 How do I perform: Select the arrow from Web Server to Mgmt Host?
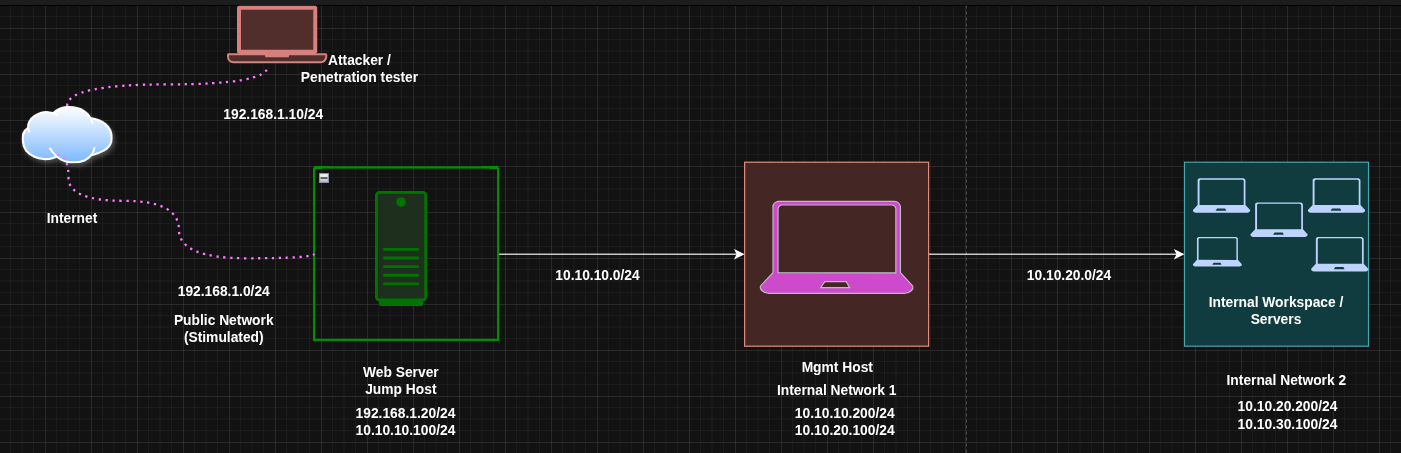[620, 254]
